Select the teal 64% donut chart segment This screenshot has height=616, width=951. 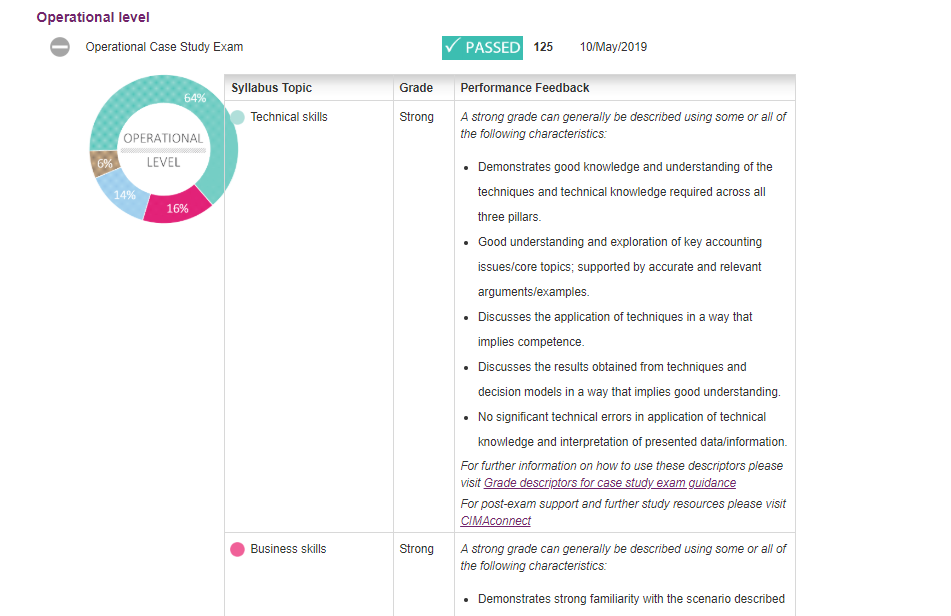point(200,112)
